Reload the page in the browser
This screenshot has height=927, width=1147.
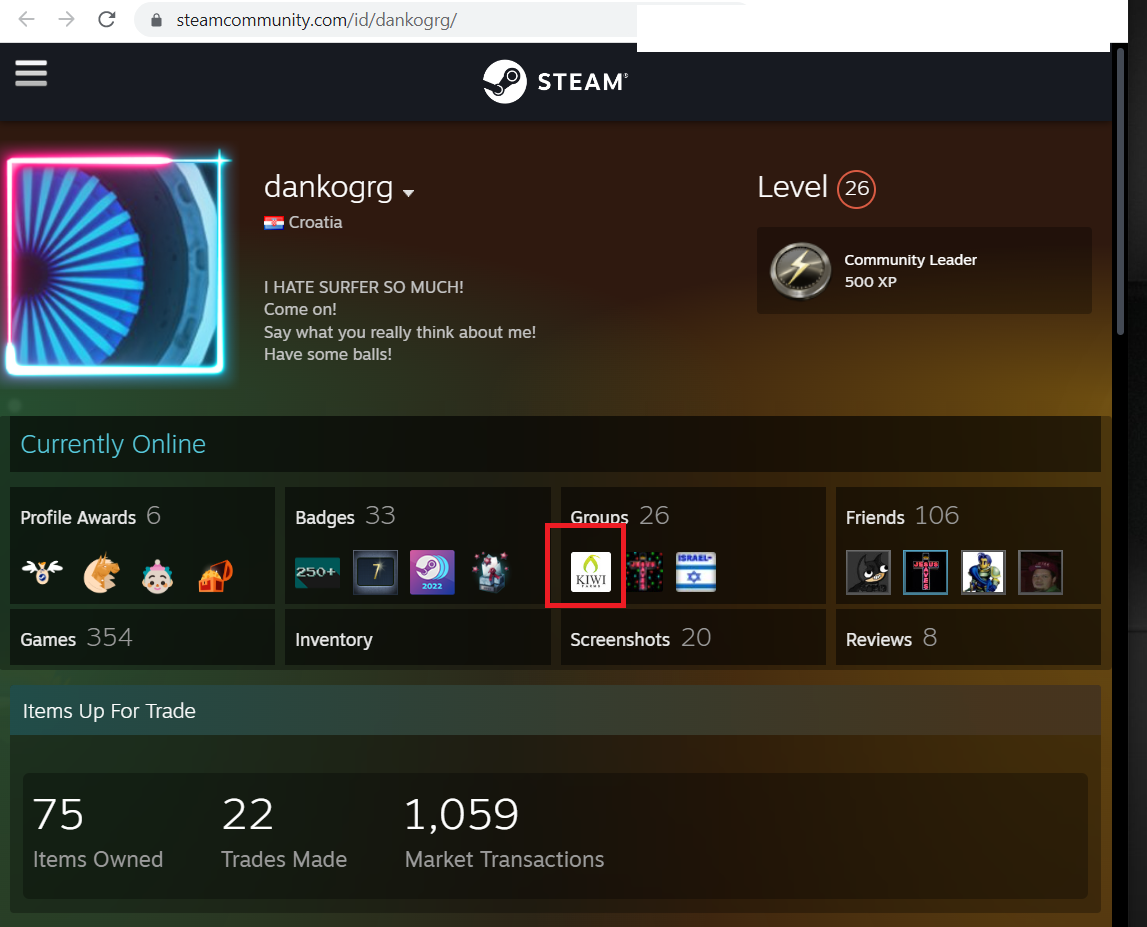click(x=107, y=20)
